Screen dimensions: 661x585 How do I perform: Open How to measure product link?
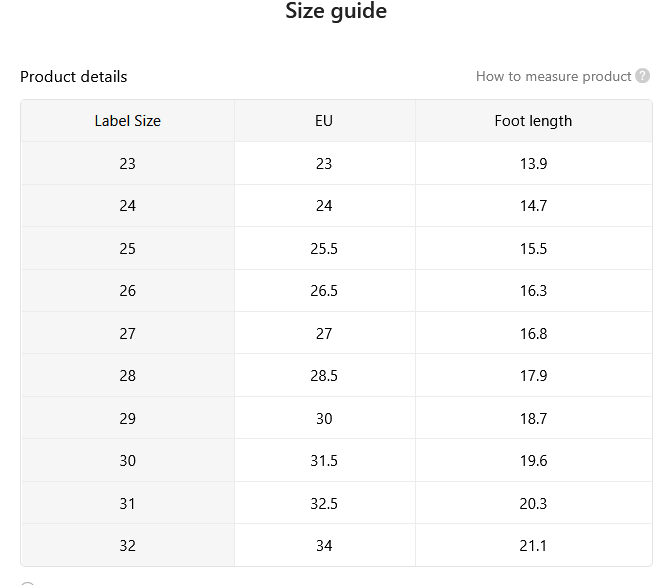click(x=553, y=76)
